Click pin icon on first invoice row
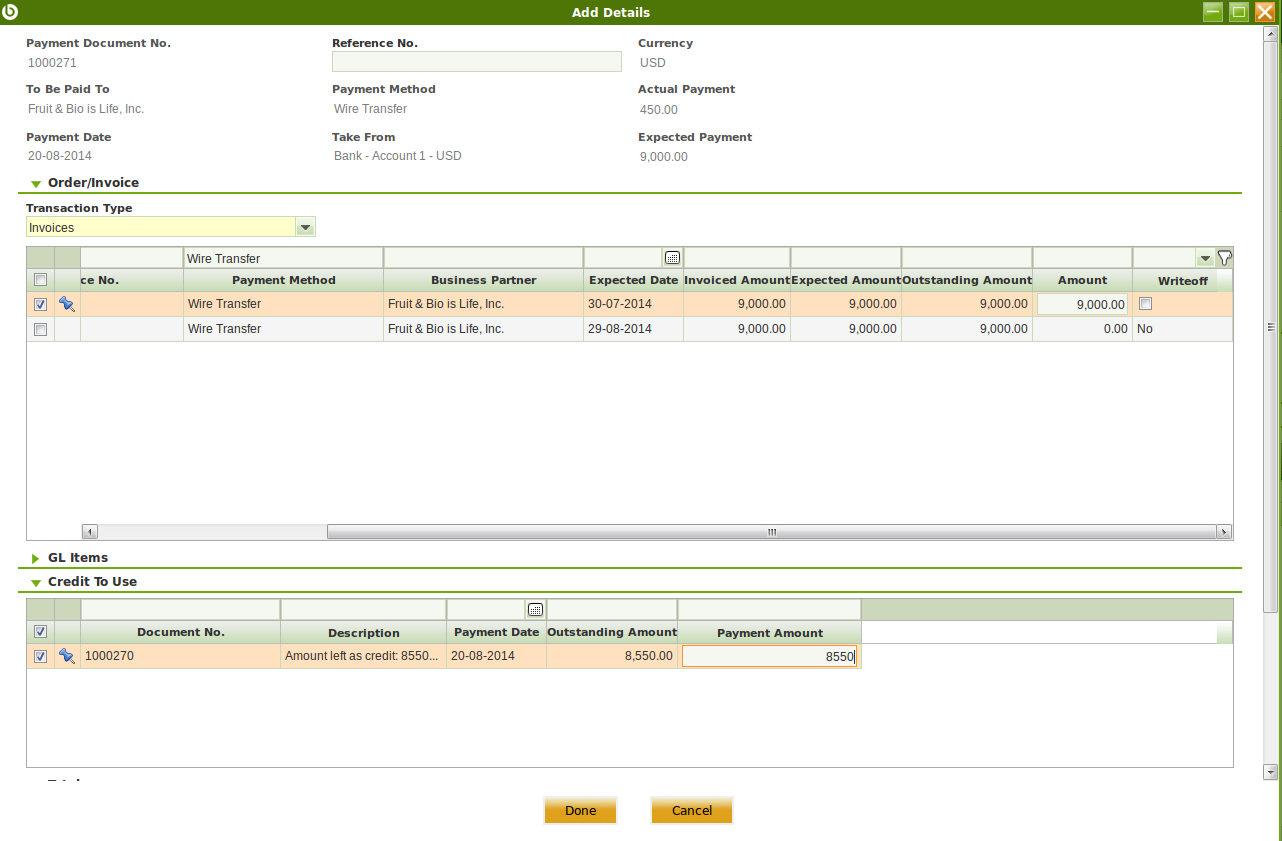1282x841 pixels. coord(67,304)
